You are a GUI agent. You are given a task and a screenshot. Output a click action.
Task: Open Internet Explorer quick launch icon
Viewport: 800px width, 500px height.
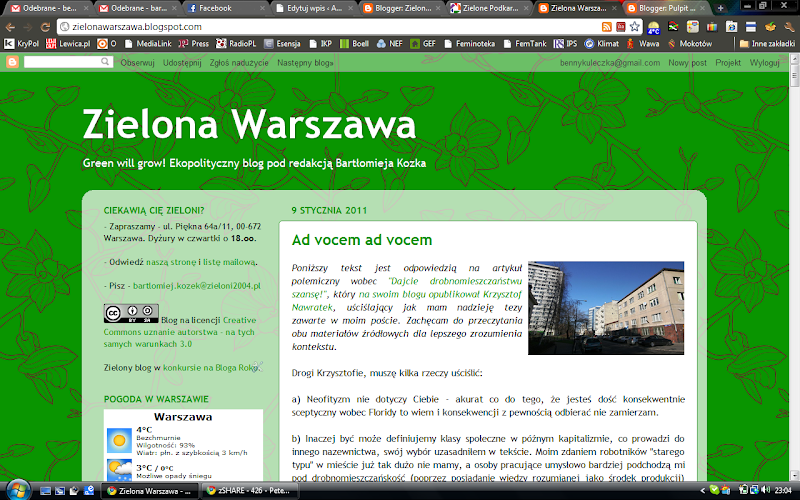(x=88, y=491)
